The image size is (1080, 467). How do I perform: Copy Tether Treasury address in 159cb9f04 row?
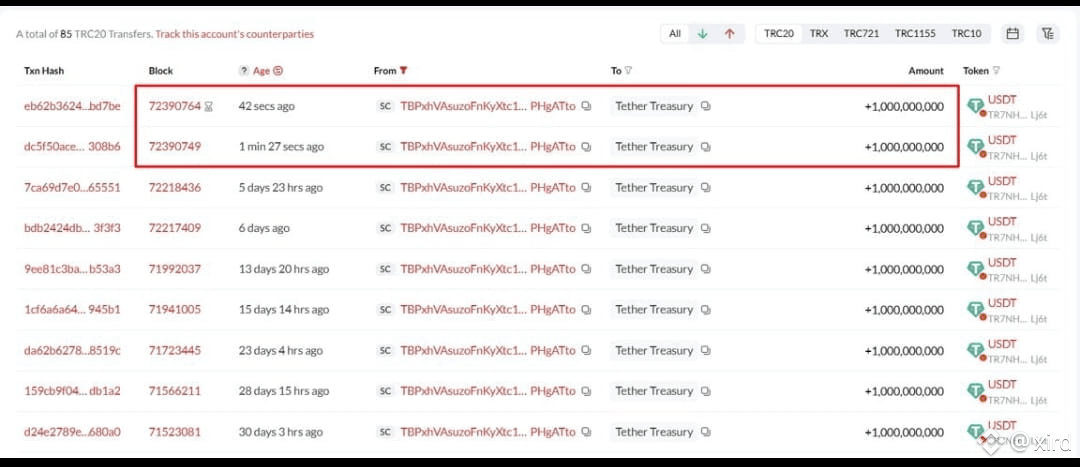[706, 391]
